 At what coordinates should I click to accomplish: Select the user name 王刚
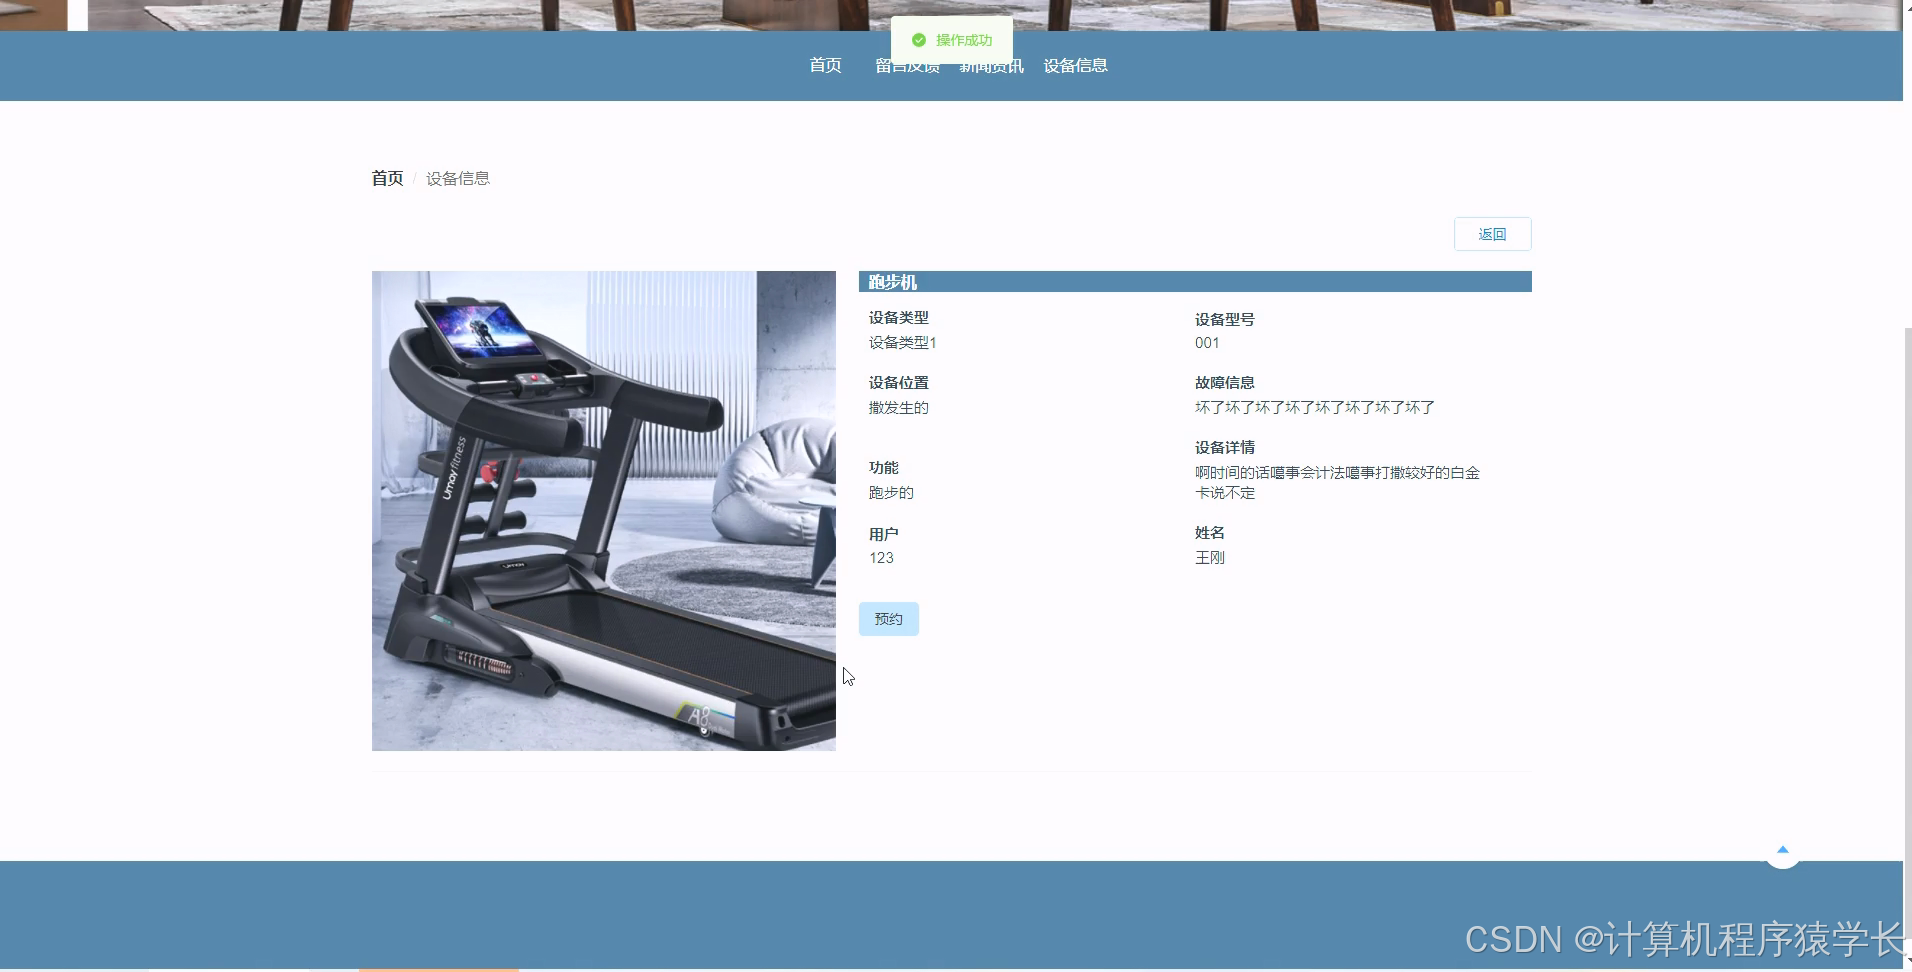point(1210,557)
